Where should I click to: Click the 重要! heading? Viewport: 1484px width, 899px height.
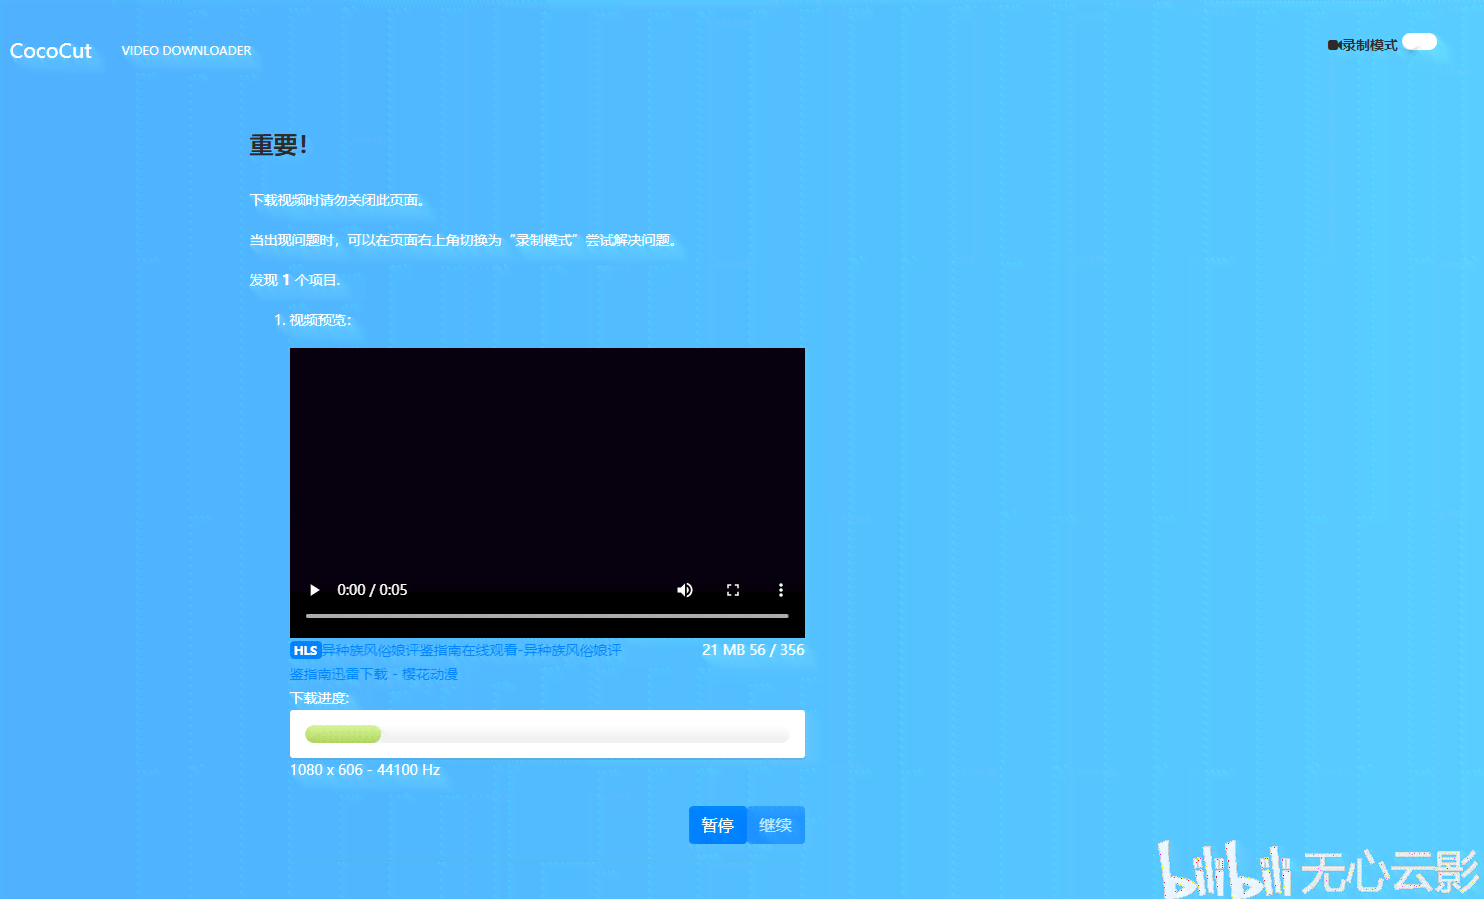278,146
